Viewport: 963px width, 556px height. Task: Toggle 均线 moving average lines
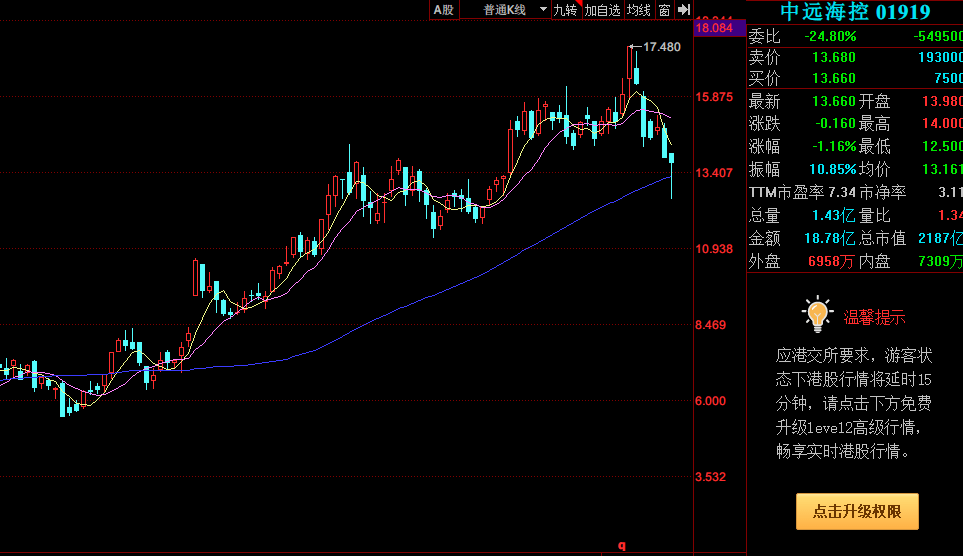point(639,10)
